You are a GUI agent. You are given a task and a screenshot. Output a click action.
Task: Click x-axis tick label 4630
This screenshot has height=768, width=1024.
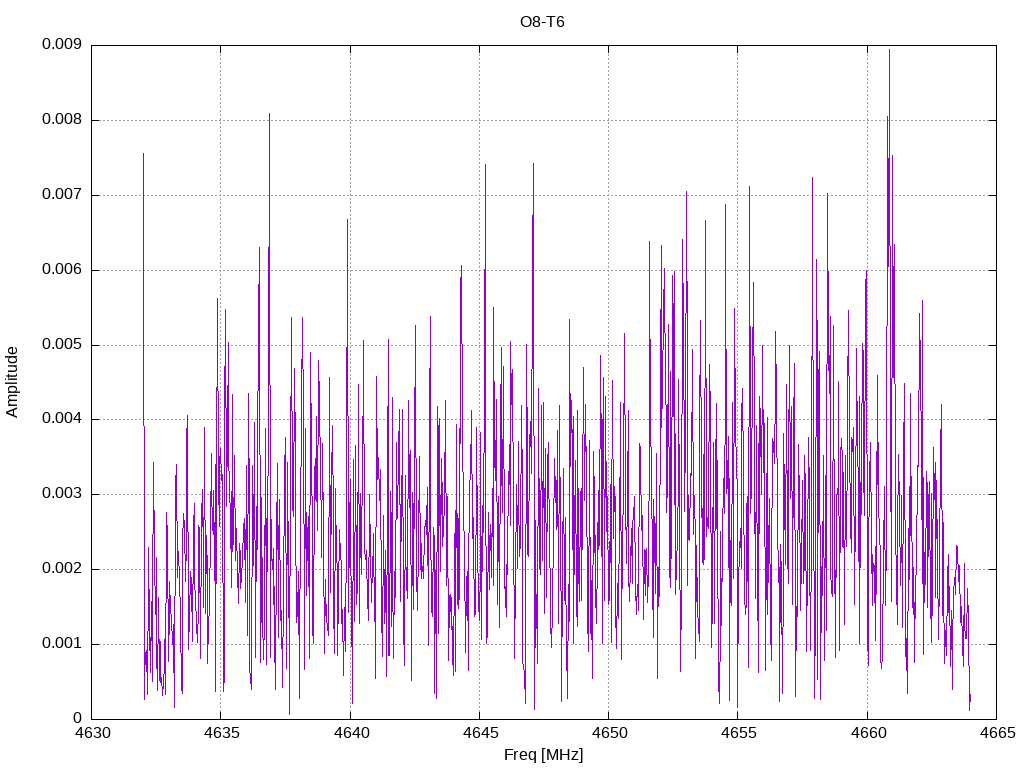click(x=92, y=733)
